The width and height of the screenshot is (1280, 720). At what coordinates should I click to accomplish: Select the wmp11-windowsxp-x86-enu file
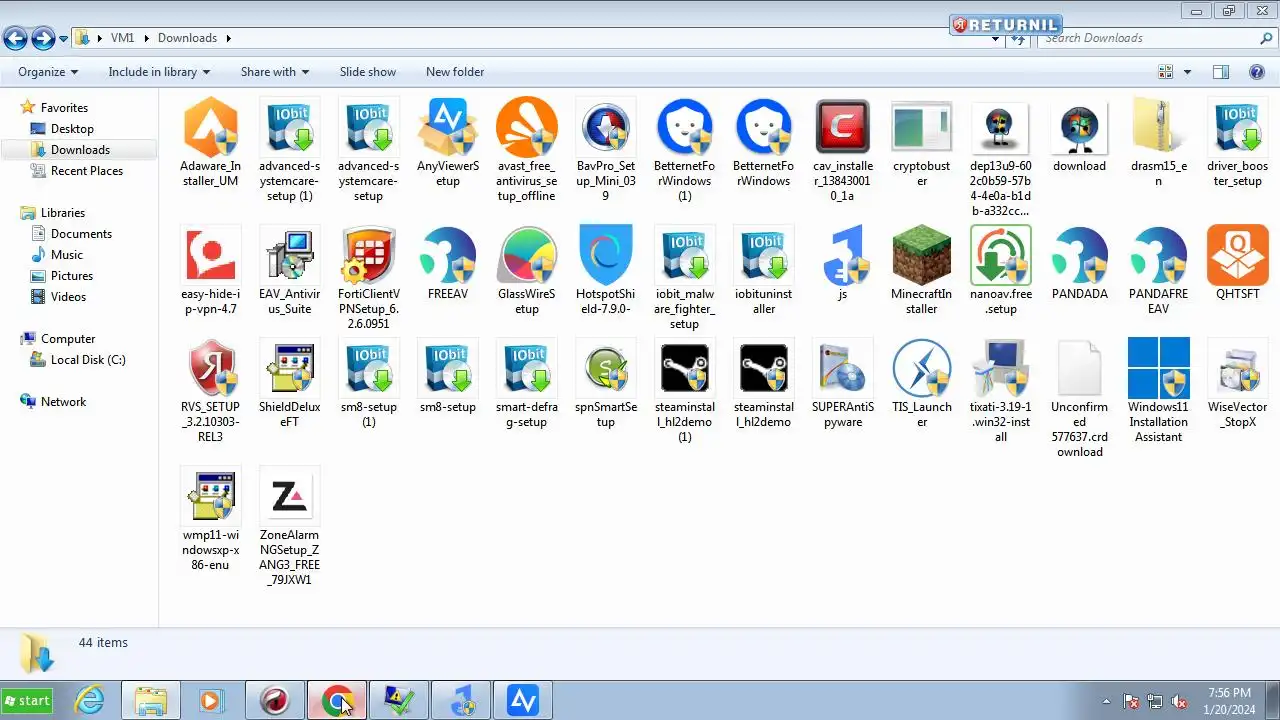(x=210, y=497)
